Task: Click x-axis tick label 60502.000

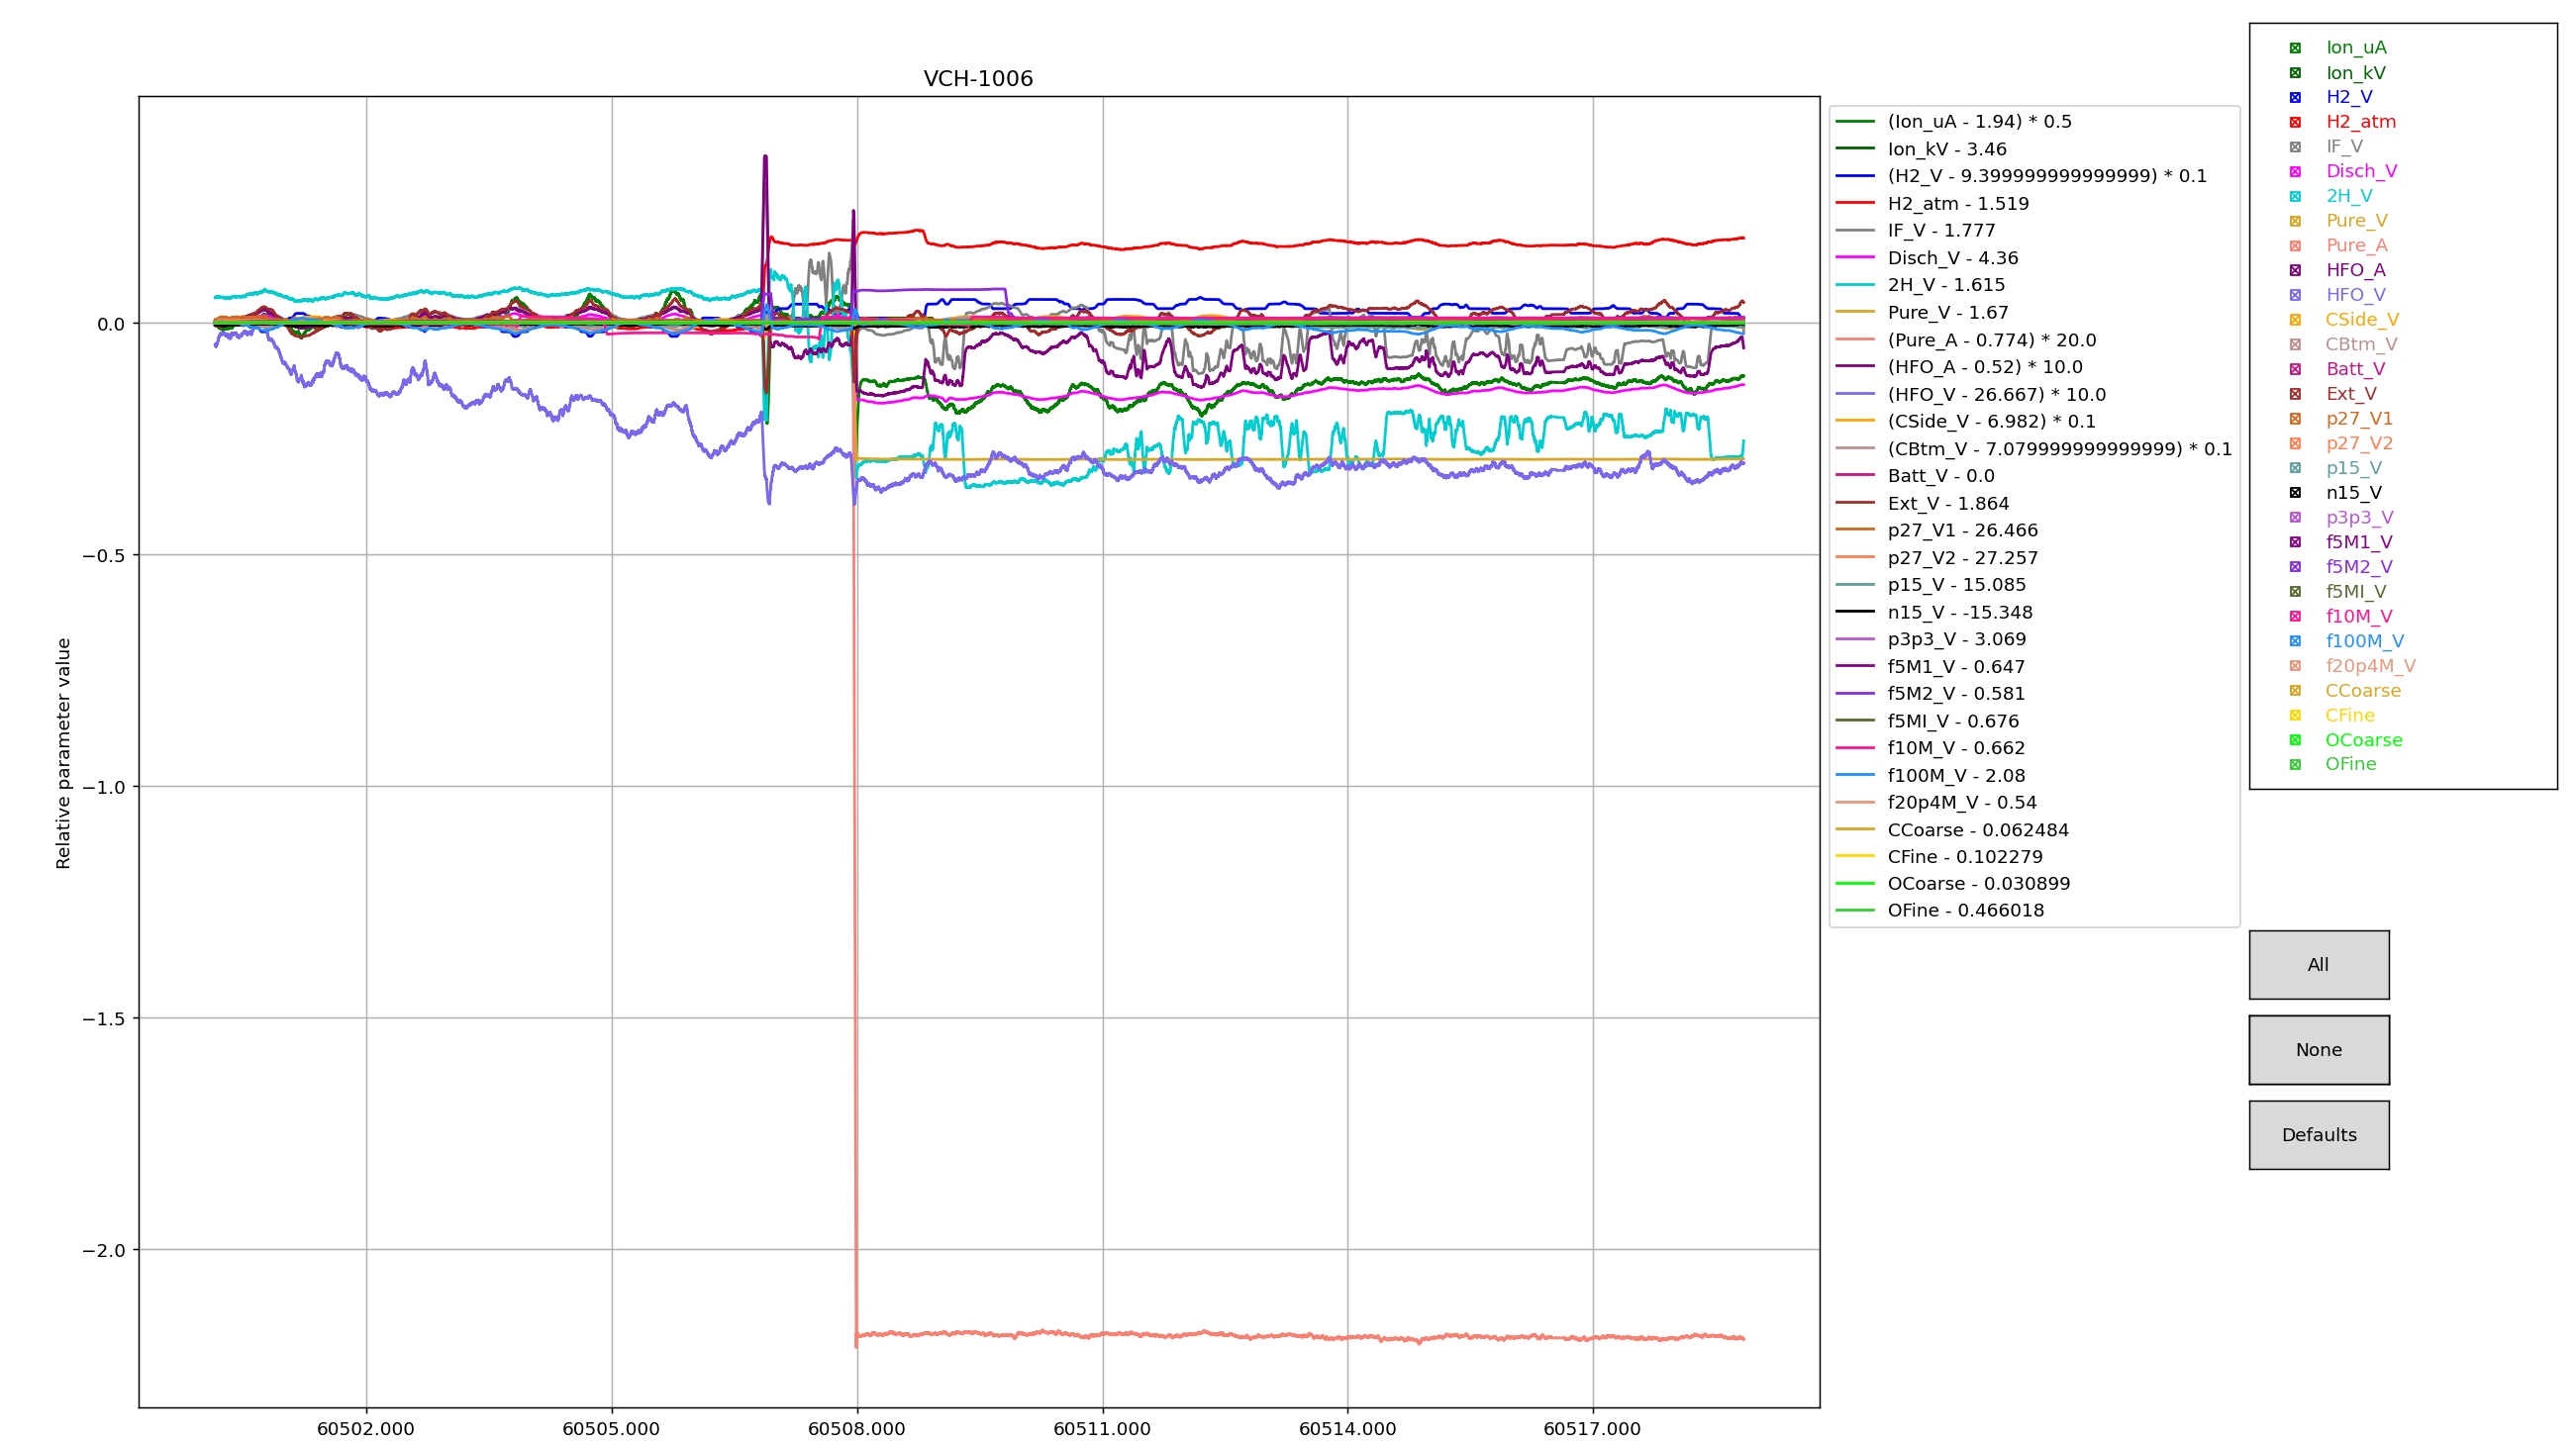Action: click(366, 1429)
